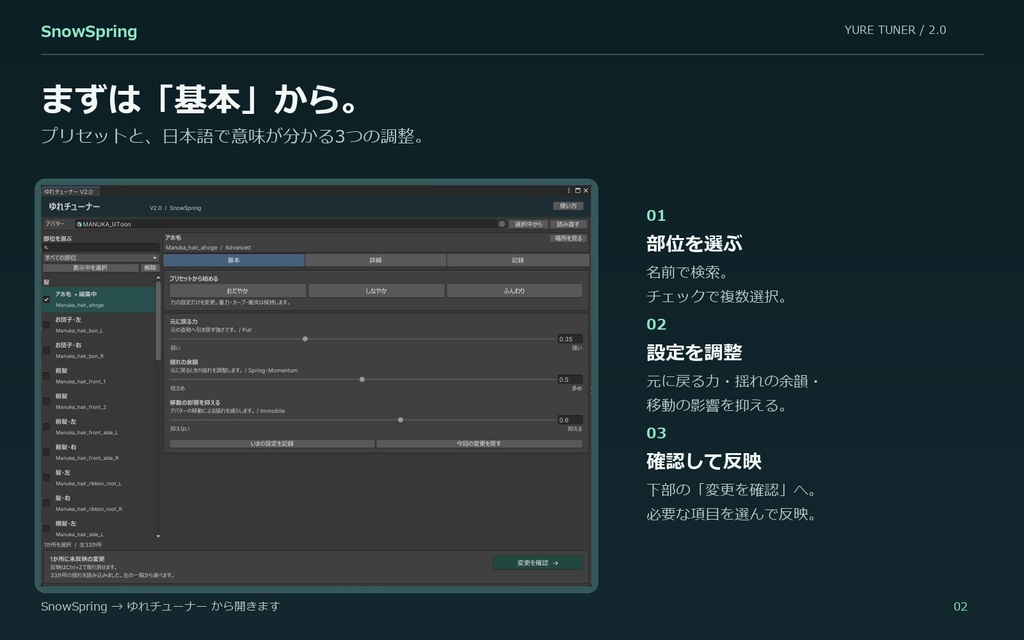The image size is (1024, 640).
Task: Click the 'Manuka_hair_ahoge / Advanced' header text
Action: (x=208, y=248)
